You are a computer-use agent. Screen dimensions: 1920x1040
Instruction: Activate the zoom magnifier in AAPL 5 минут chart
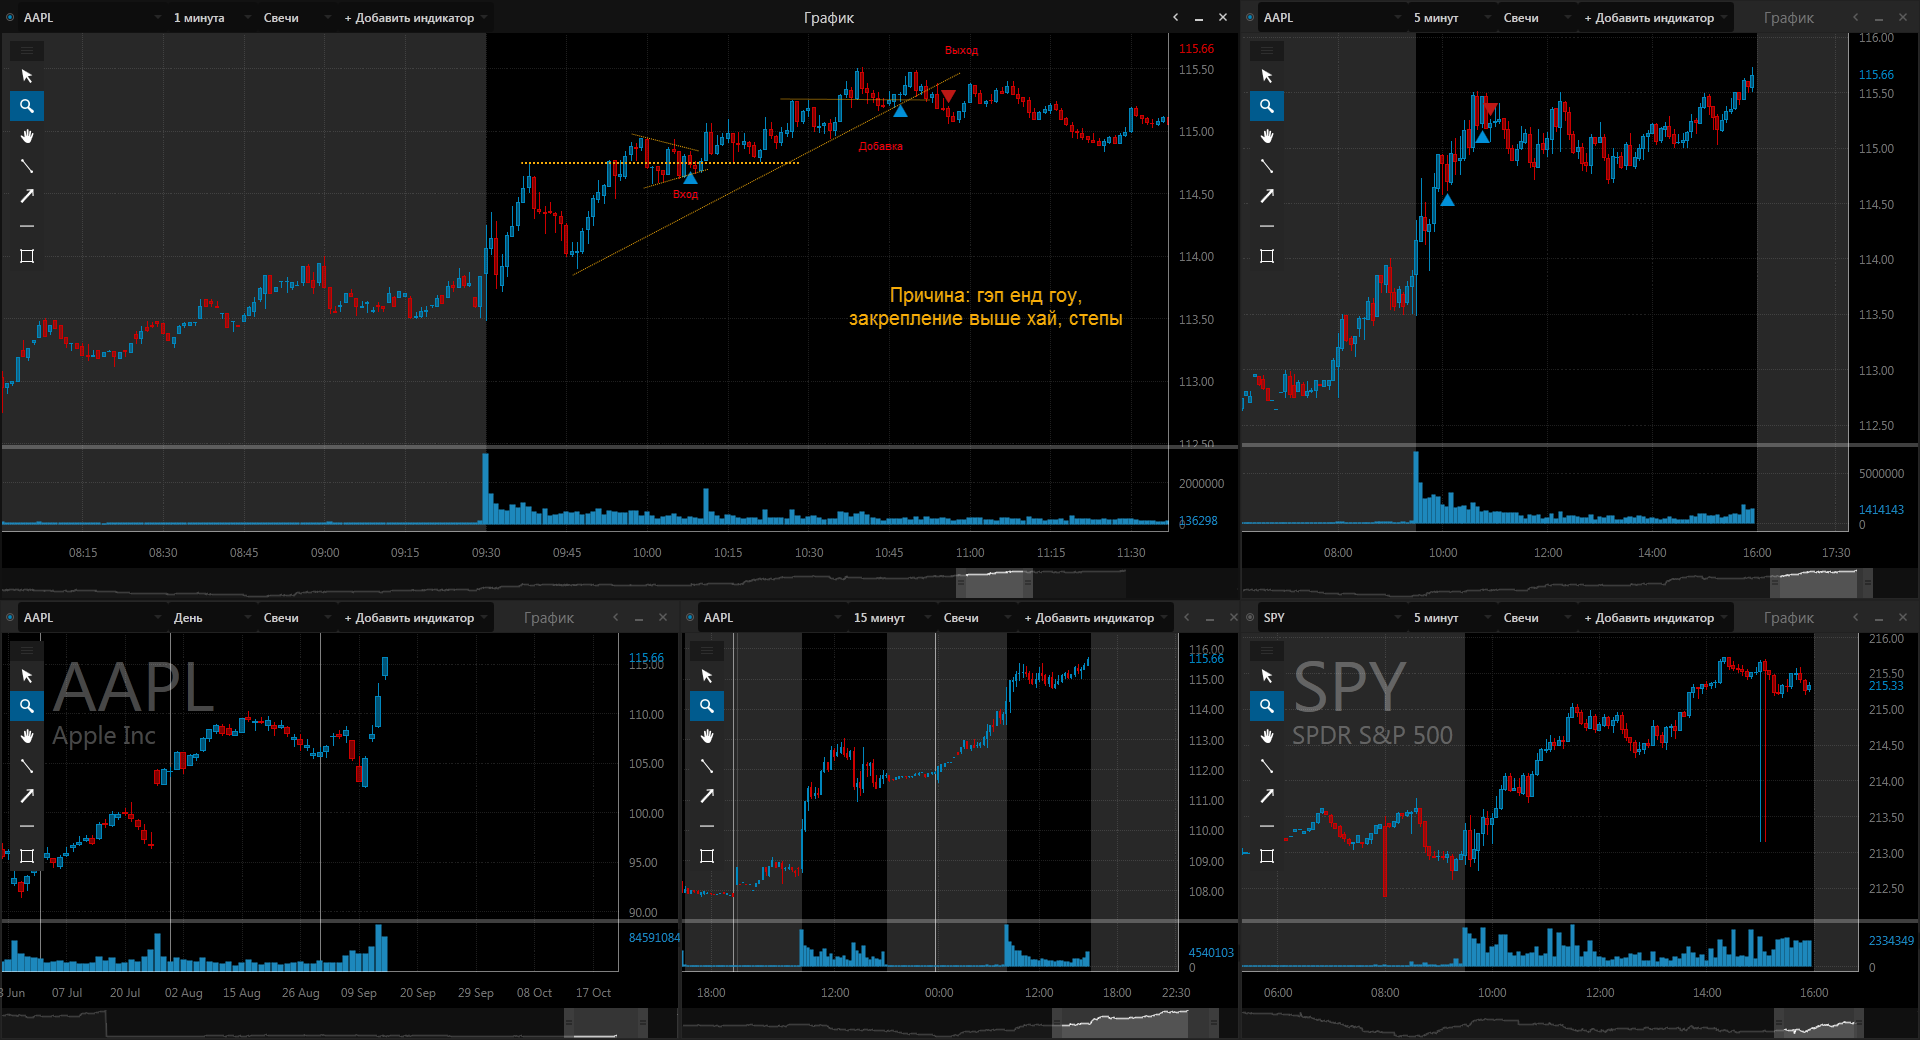tap(1267, 106)
